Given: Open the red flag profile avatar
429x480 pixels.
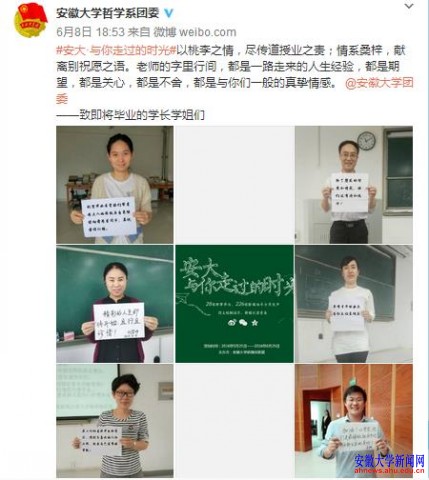Looking at the screenshot, I should click(x=30, y=20).
